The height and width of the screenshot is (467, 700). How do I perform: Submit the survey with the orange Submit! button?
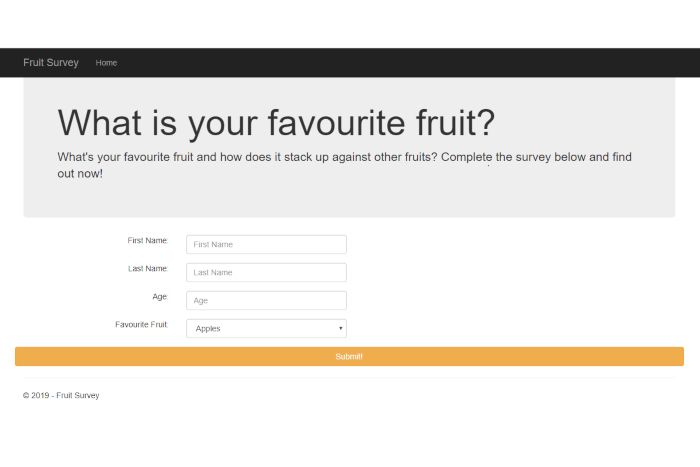[349, 356]
